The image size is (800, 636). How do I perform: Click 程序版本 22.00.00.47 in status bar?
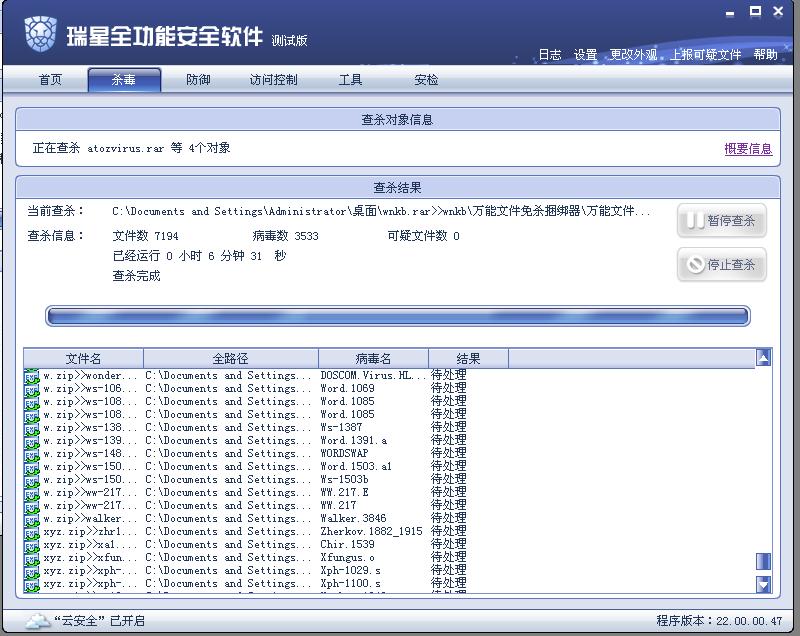[x=719, y=621]
